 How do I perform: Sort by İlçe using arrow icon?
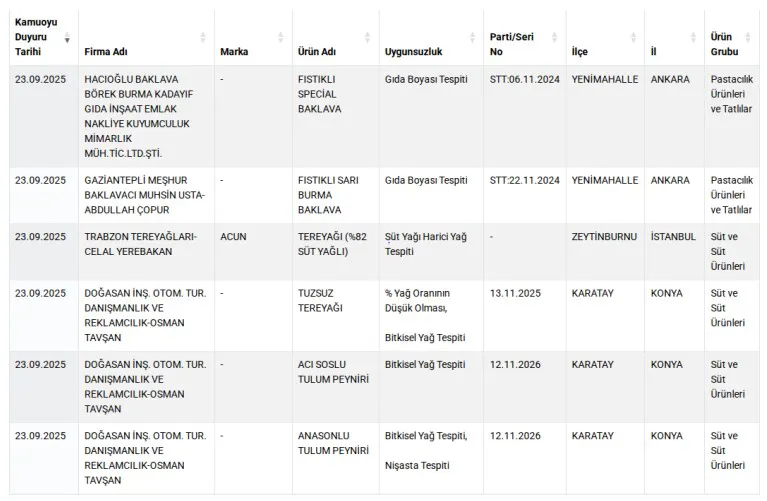pyautogui.click(x=633, y=37)
